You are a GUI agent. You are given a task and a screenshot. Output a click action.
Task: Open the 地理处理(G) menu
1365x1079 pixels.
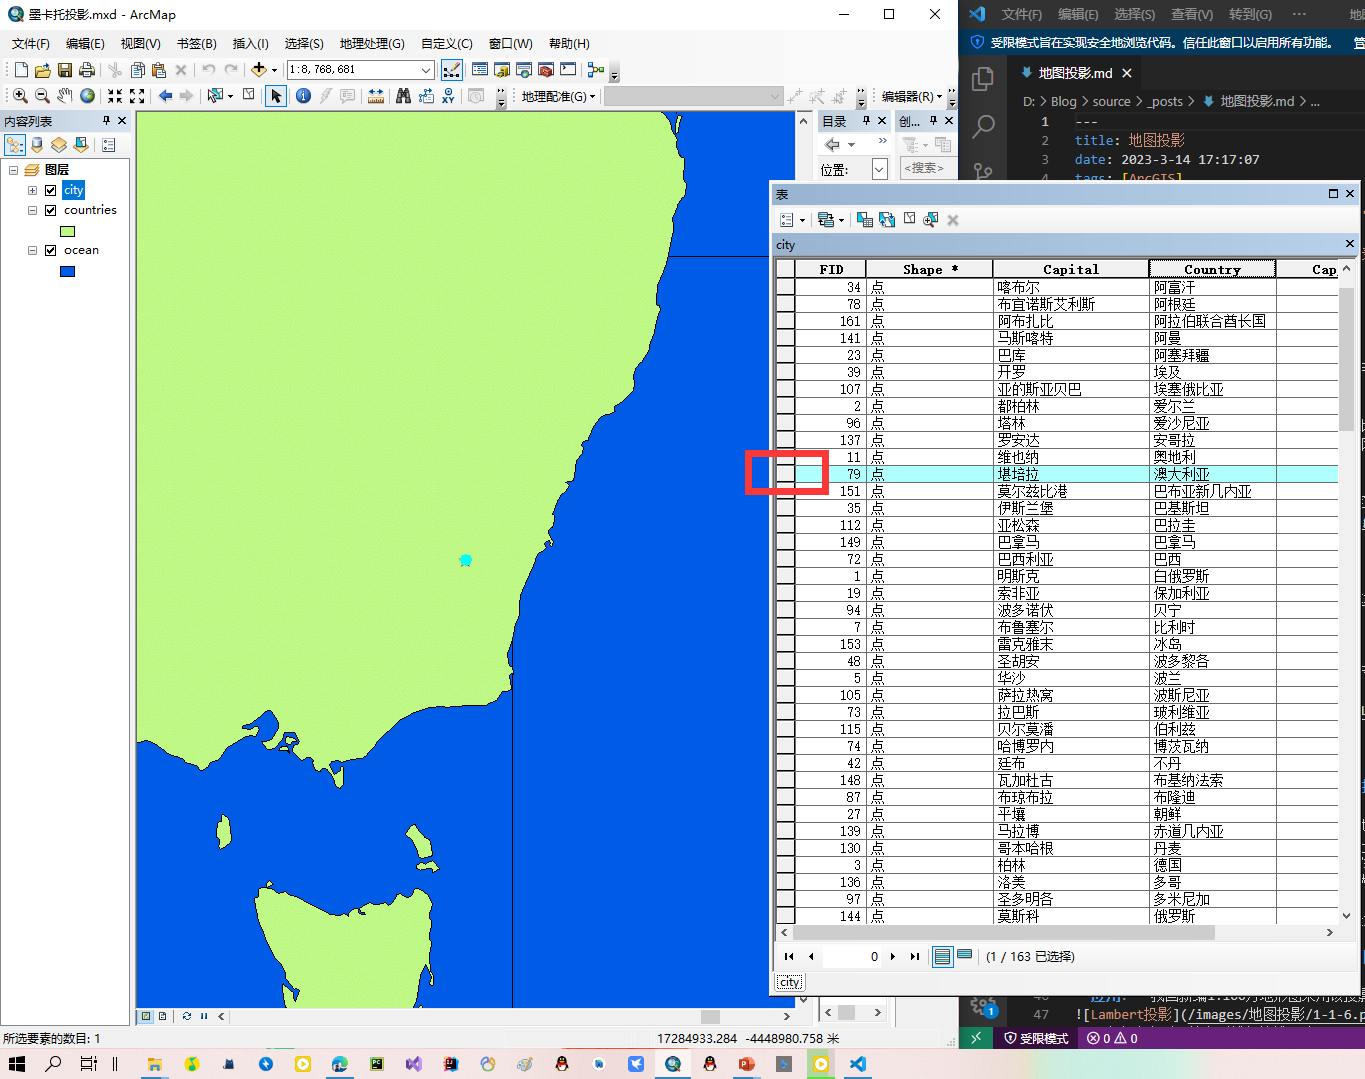[x=371, y=44]
